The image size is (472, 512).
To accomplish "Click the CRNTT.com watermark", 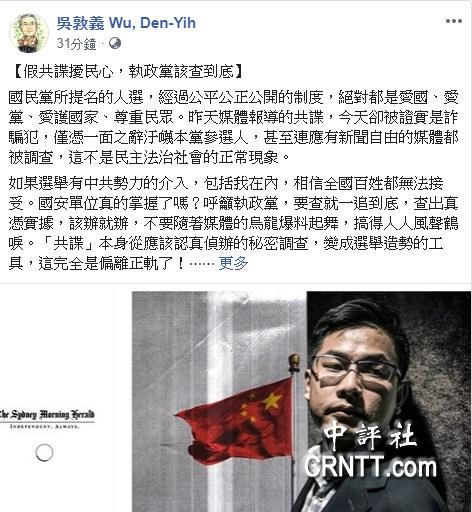I will coord(370,467).
